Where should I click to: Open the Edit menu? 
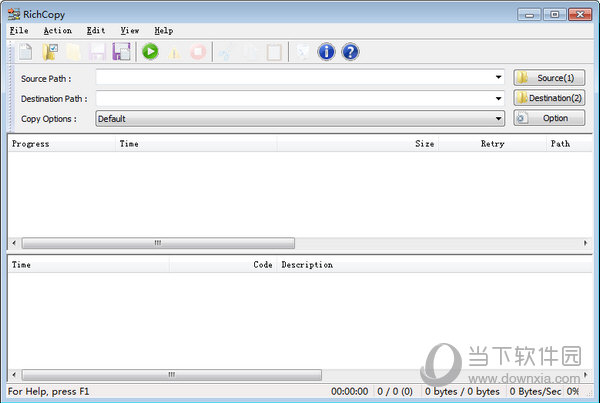[x=96, y=31]
